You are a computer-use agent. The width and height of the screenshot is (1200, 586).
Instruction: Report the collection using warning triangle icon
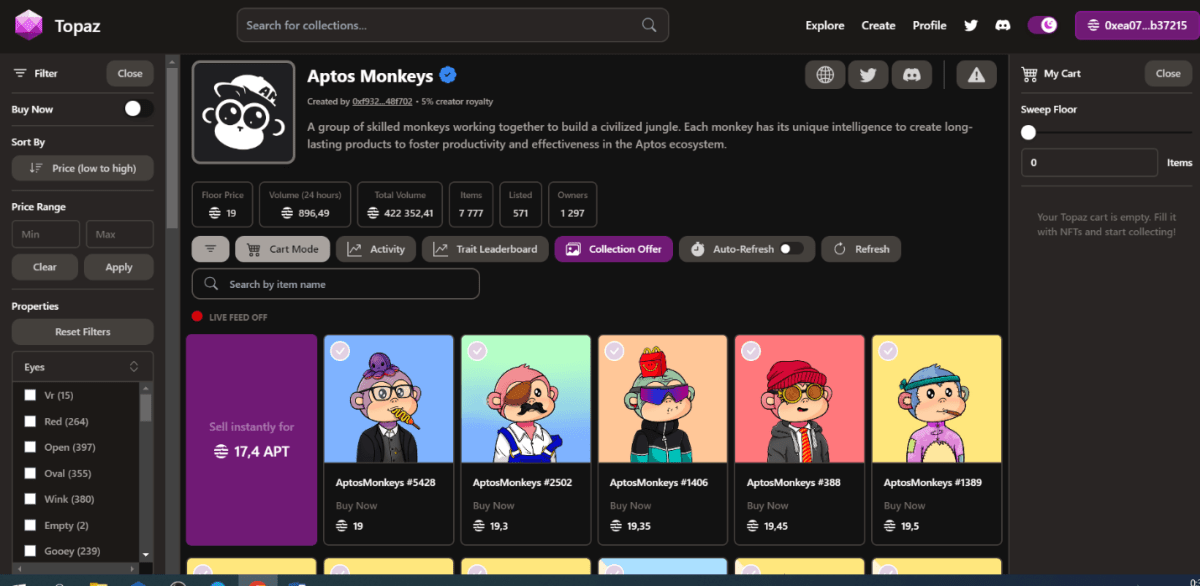click(x=975, y=74)
